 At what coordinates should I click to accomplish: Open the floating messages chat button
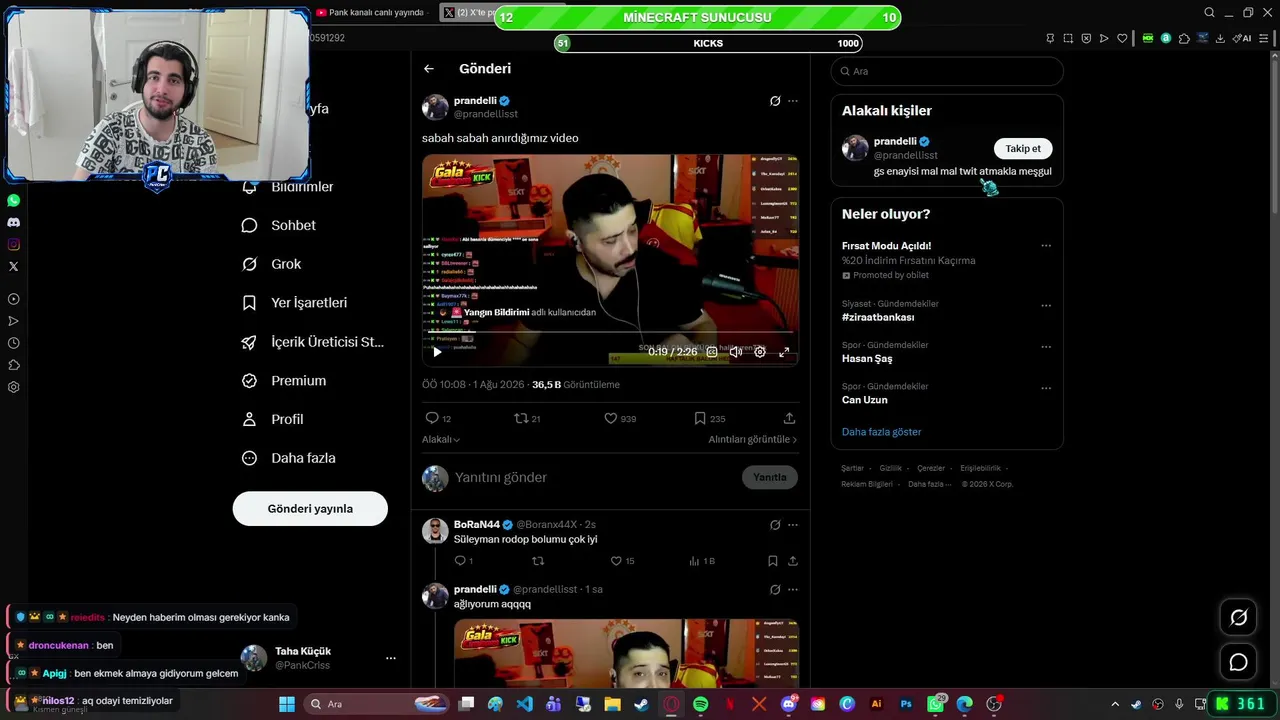pyautogui.click(x=1238, y=662)
